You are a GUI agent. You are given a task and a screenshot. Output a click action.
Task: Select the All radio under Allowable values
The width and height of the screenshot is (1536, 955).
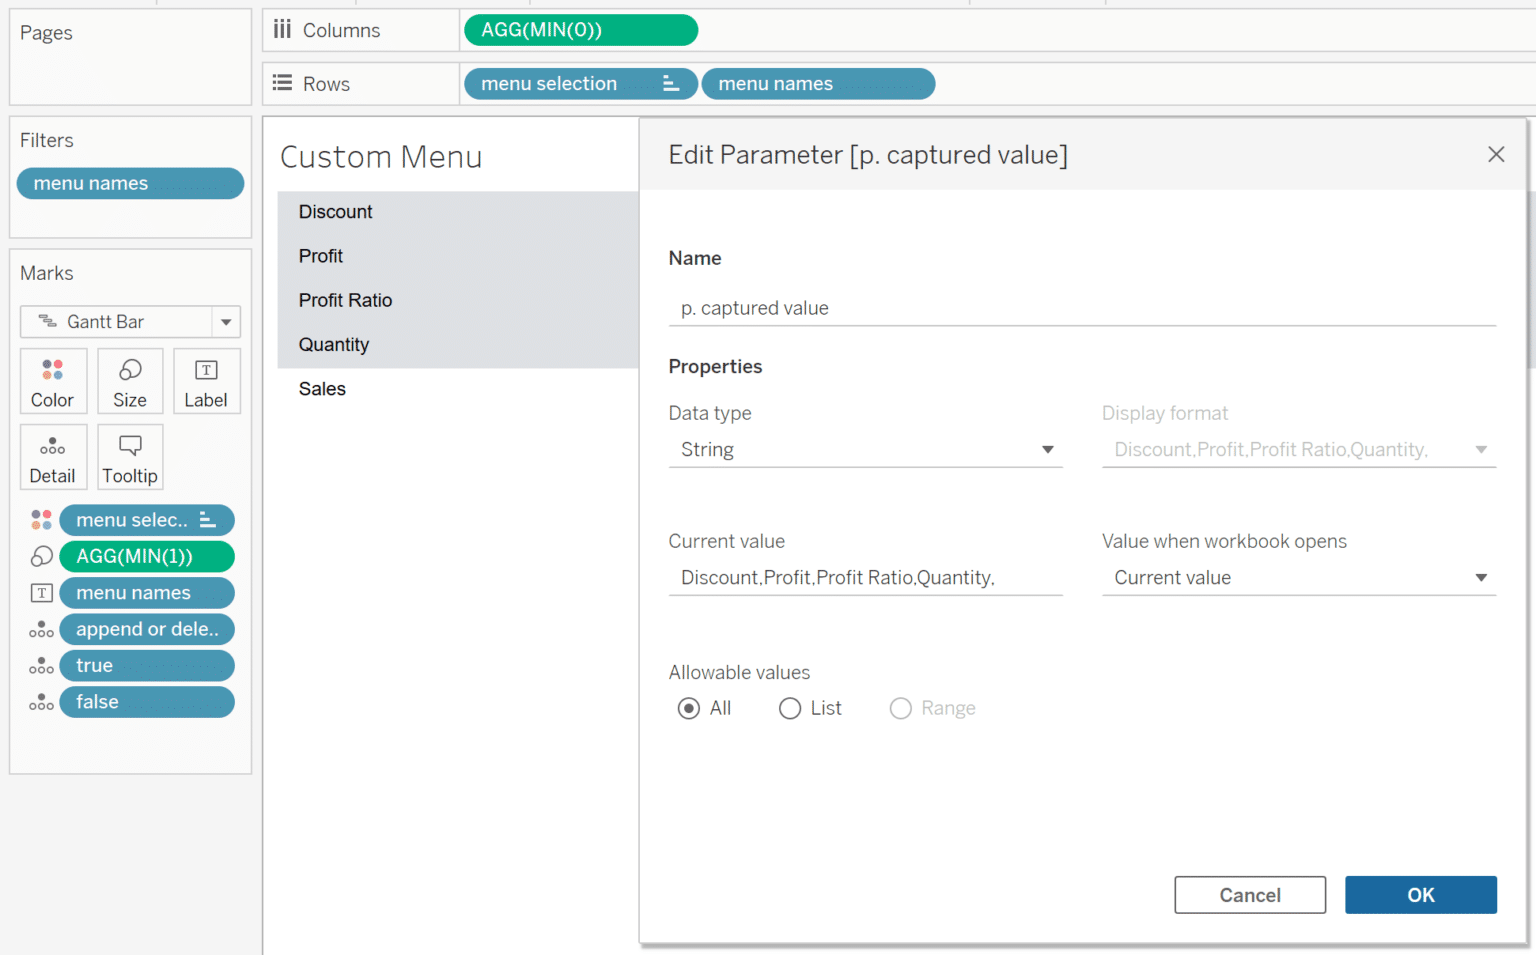point(689,708)
